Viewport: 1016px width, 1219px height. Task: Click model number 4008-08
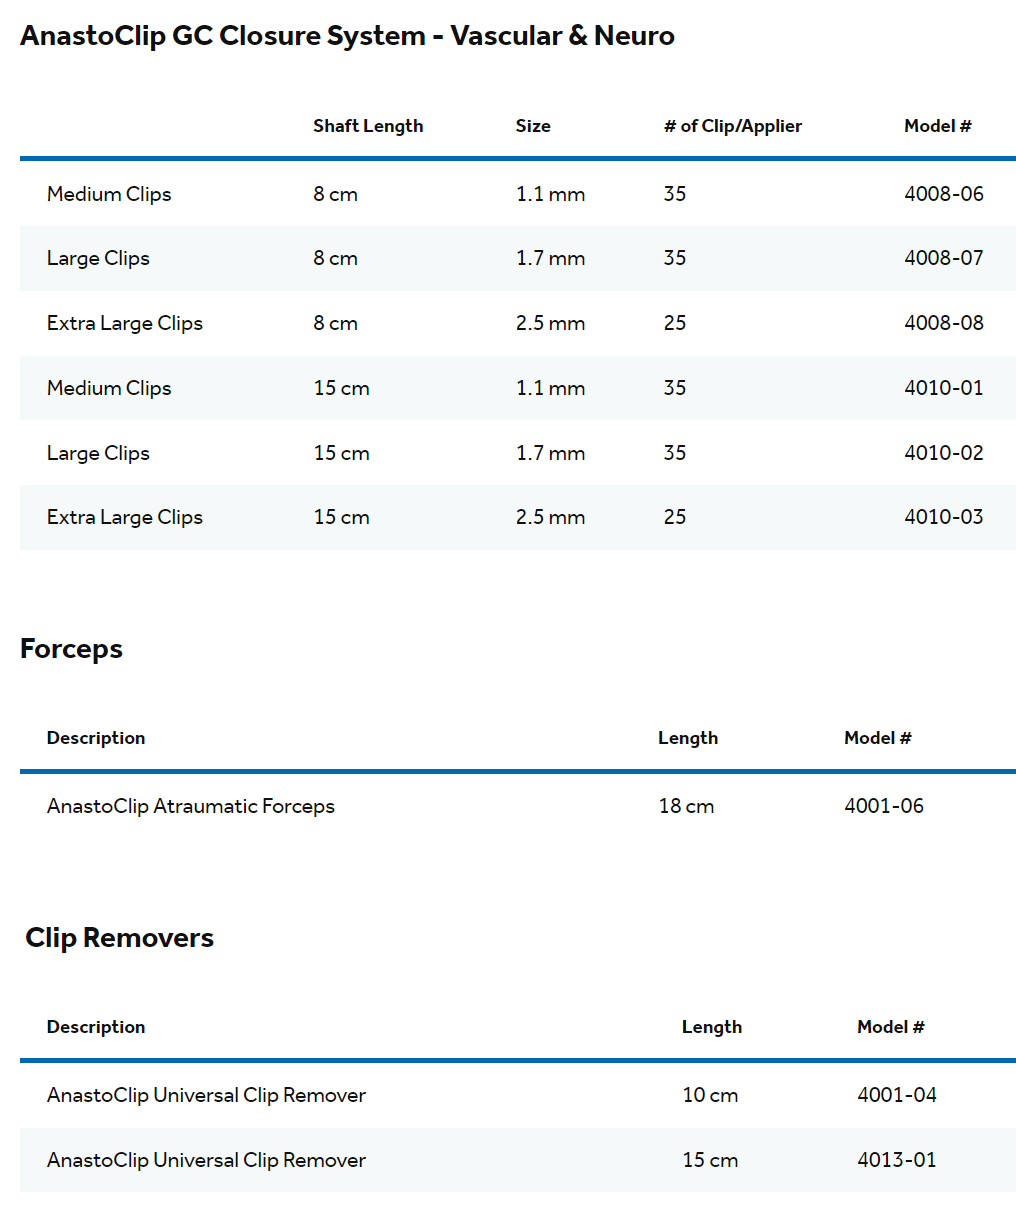[943, 323]
